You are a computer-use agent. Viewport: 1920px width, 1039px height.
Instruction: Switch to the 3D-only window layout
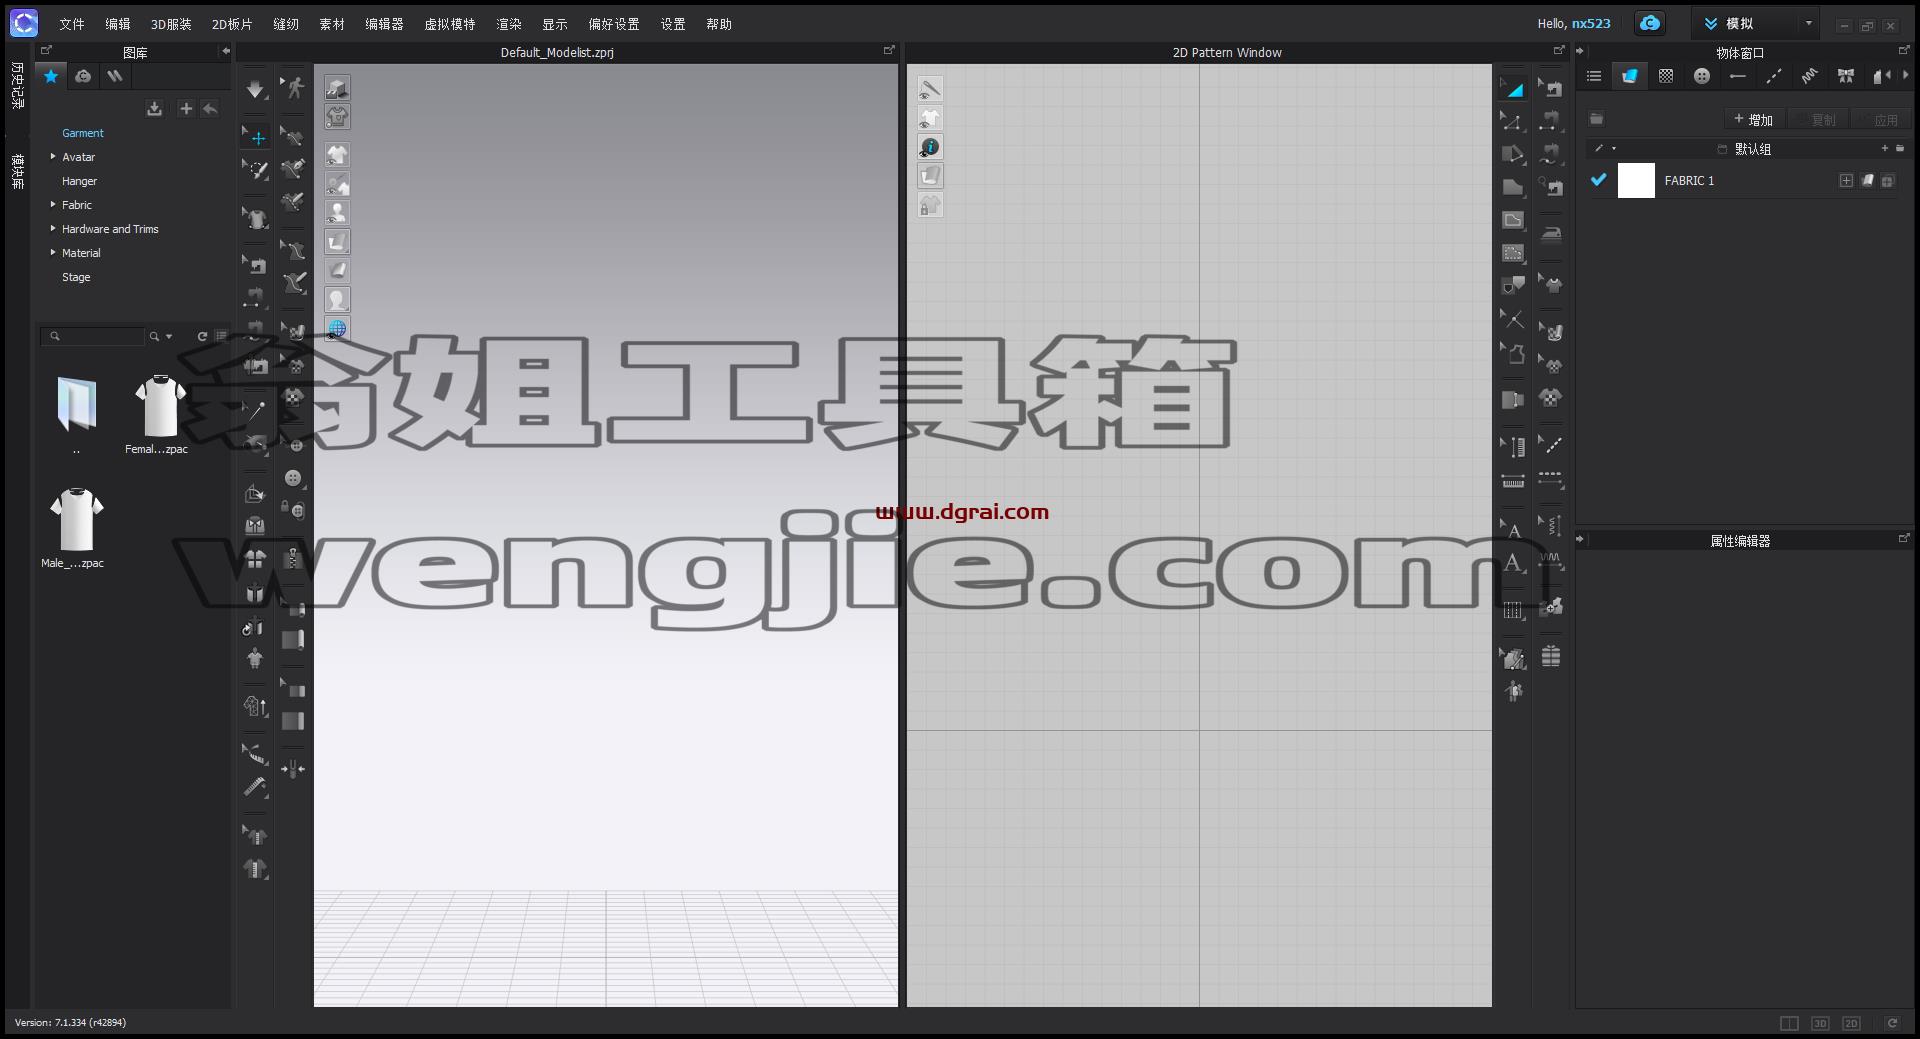pyautogui.click(x=1820, y=1023)
